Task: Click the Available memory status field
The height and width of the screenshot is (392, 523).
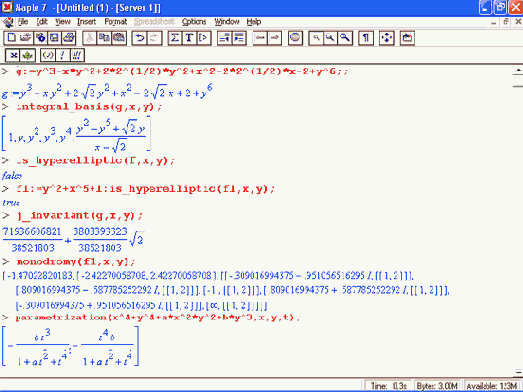Action: click(492, 386)
